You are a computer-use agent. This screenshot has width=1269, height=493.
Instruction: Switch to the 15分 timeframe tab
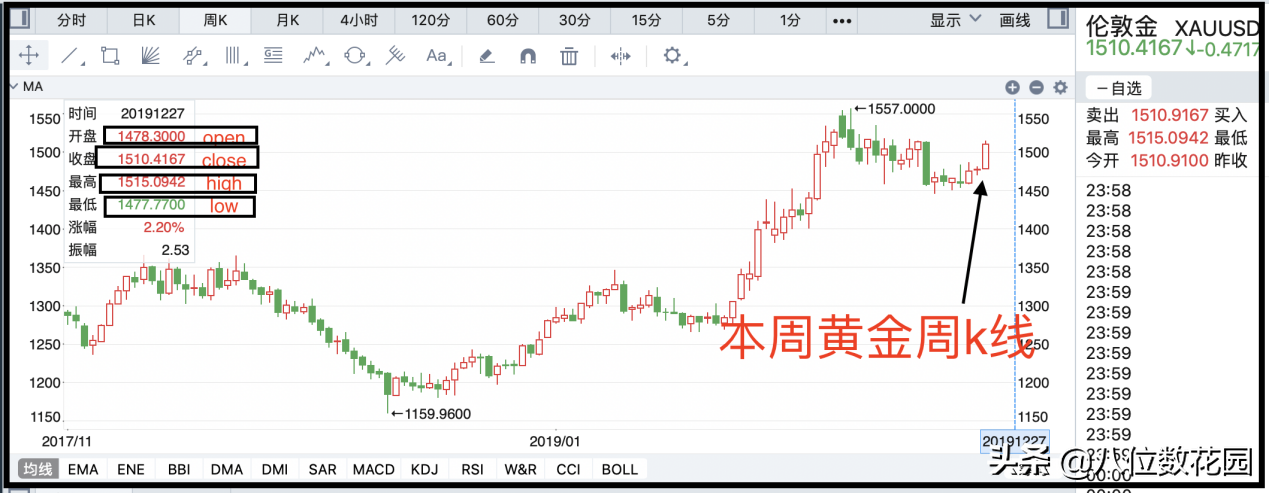(646, 20)
